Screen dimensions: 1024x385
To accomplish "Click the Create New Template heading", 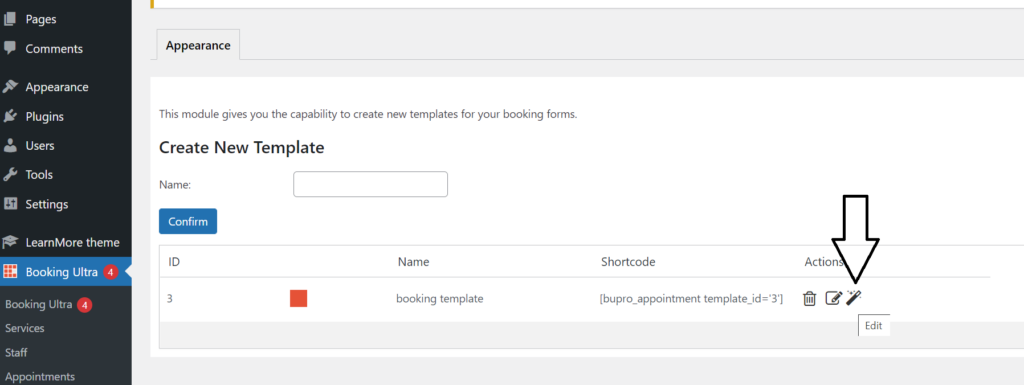I will point(242,147).
